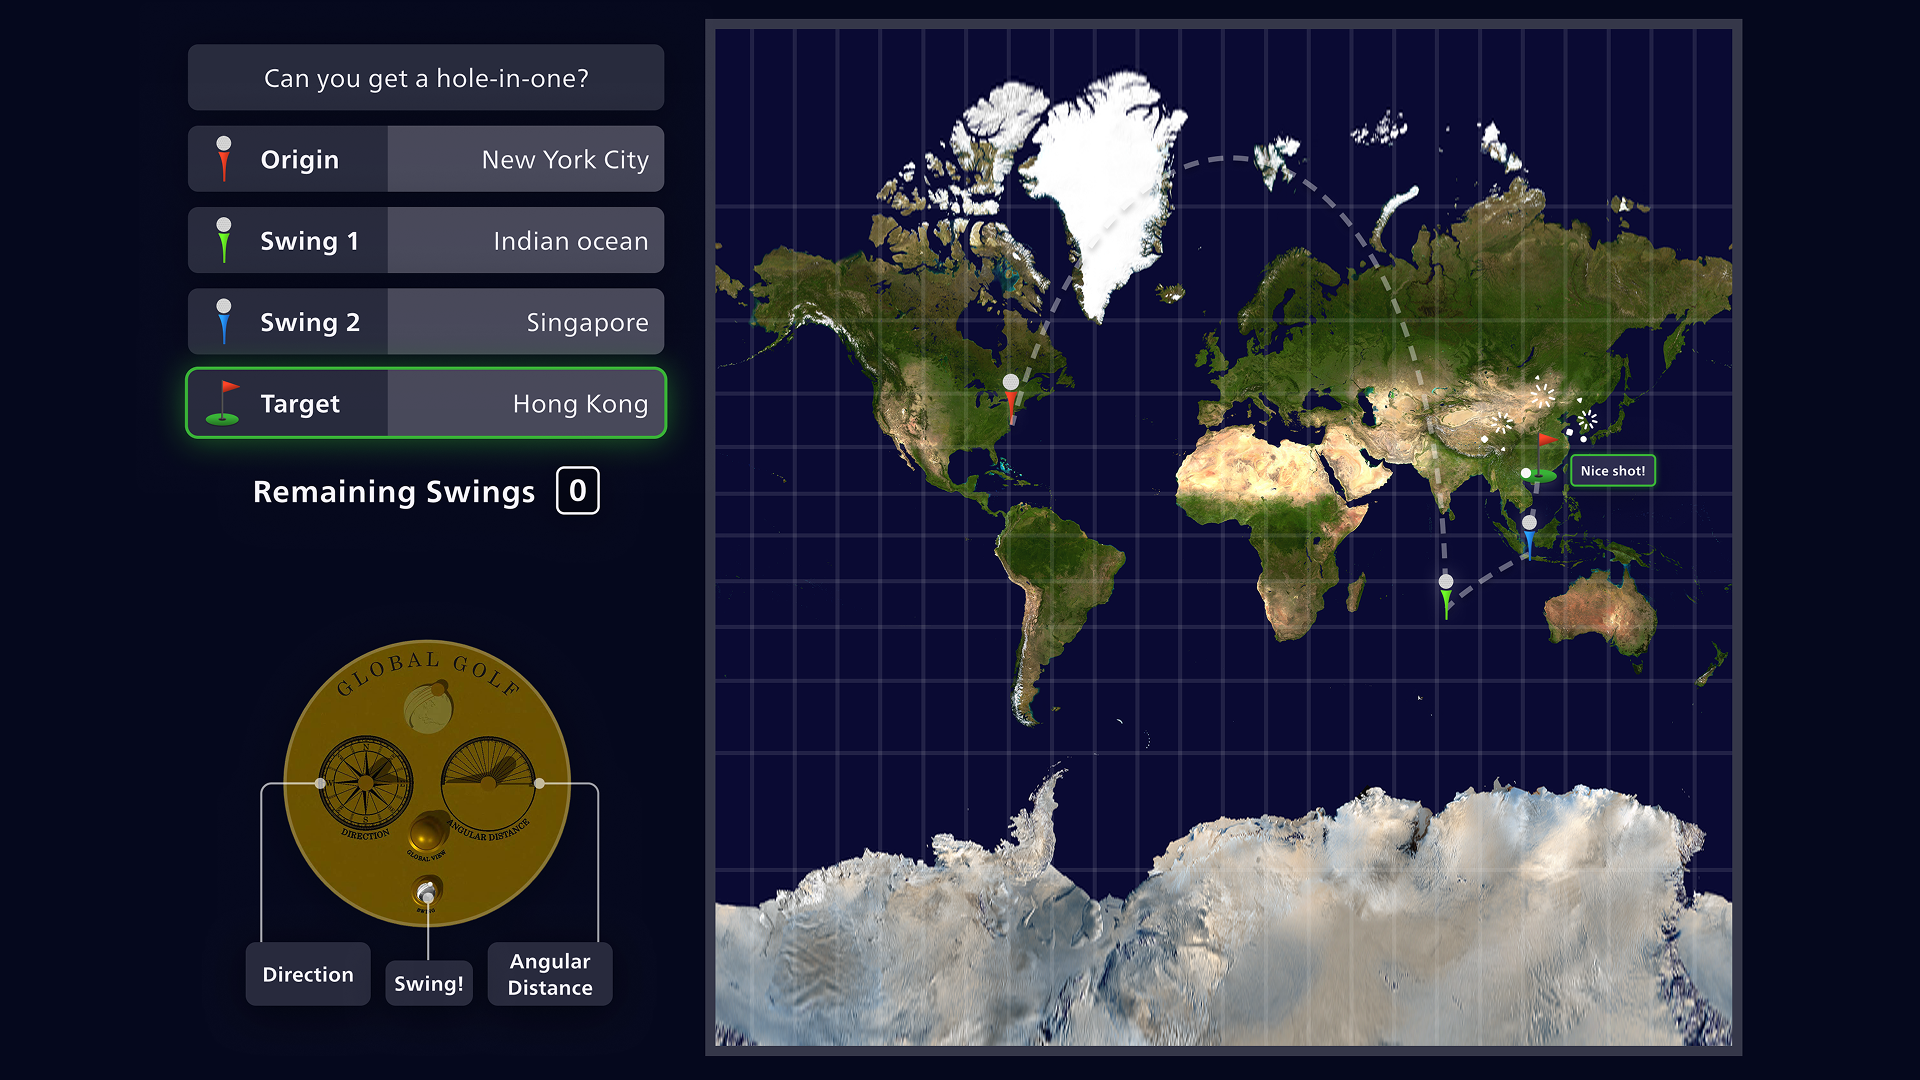This screenshot has width=1920, height=1080.
Task: Select the Swing 2 Singapore row
Action: pos(426,322)
